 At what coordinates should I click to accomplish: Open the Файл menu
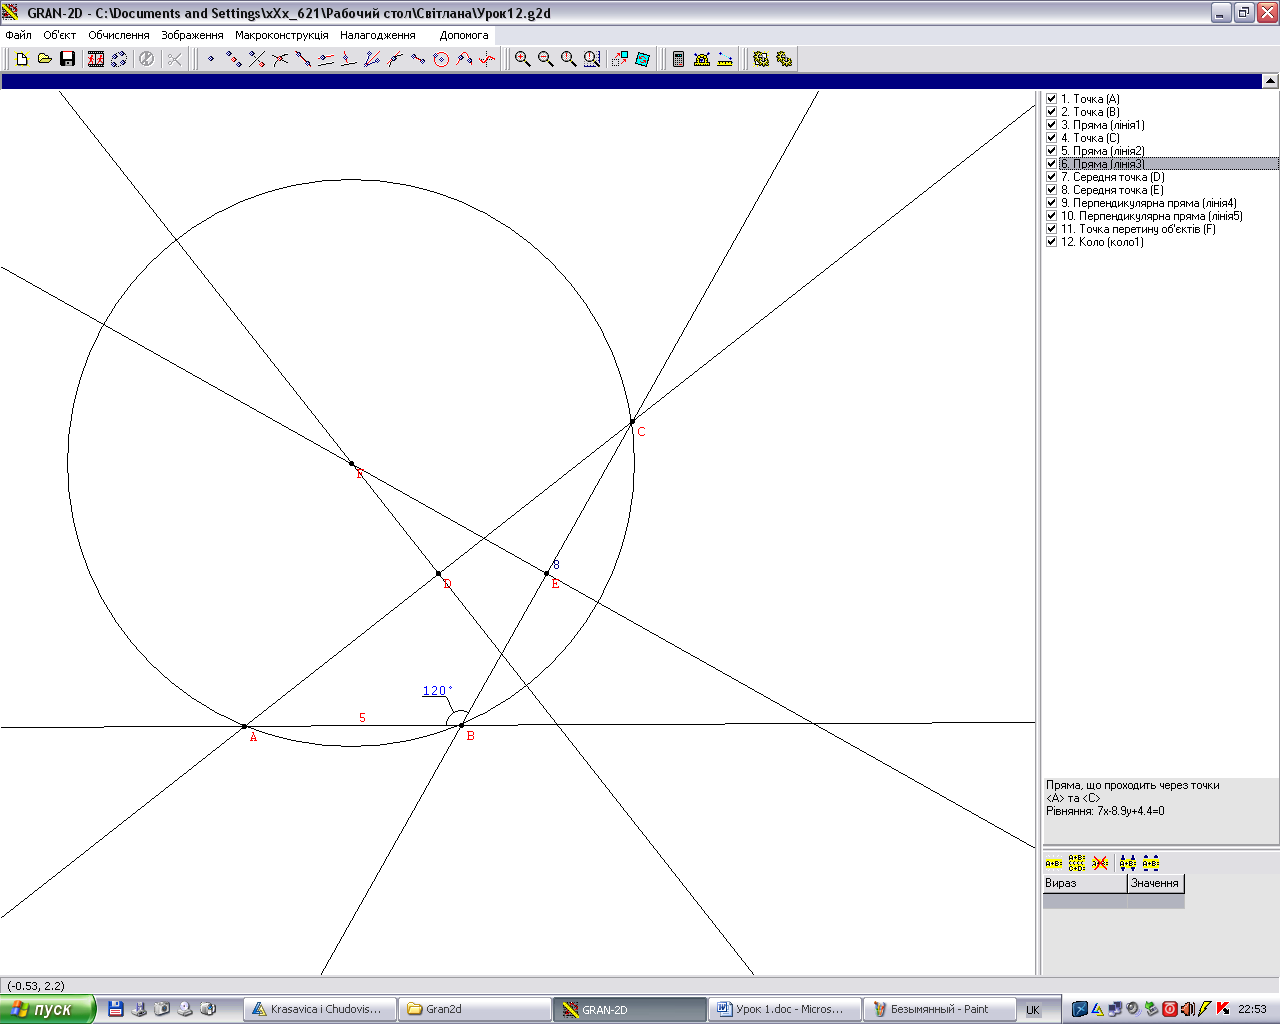[18, 35]
